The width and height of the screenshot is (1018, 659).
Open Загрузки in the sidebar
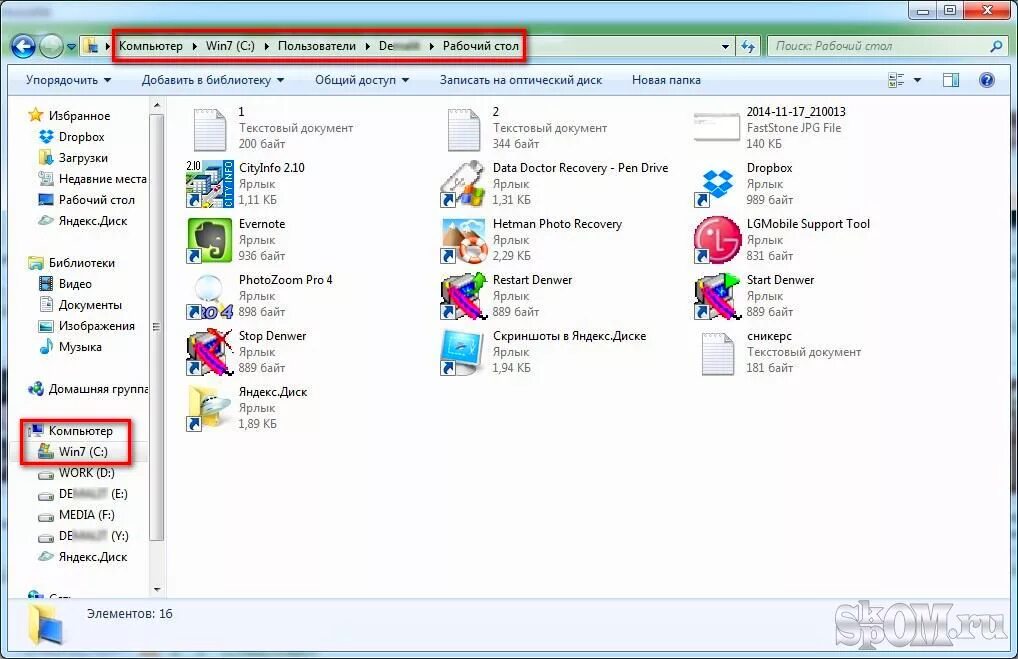[83, 158]
